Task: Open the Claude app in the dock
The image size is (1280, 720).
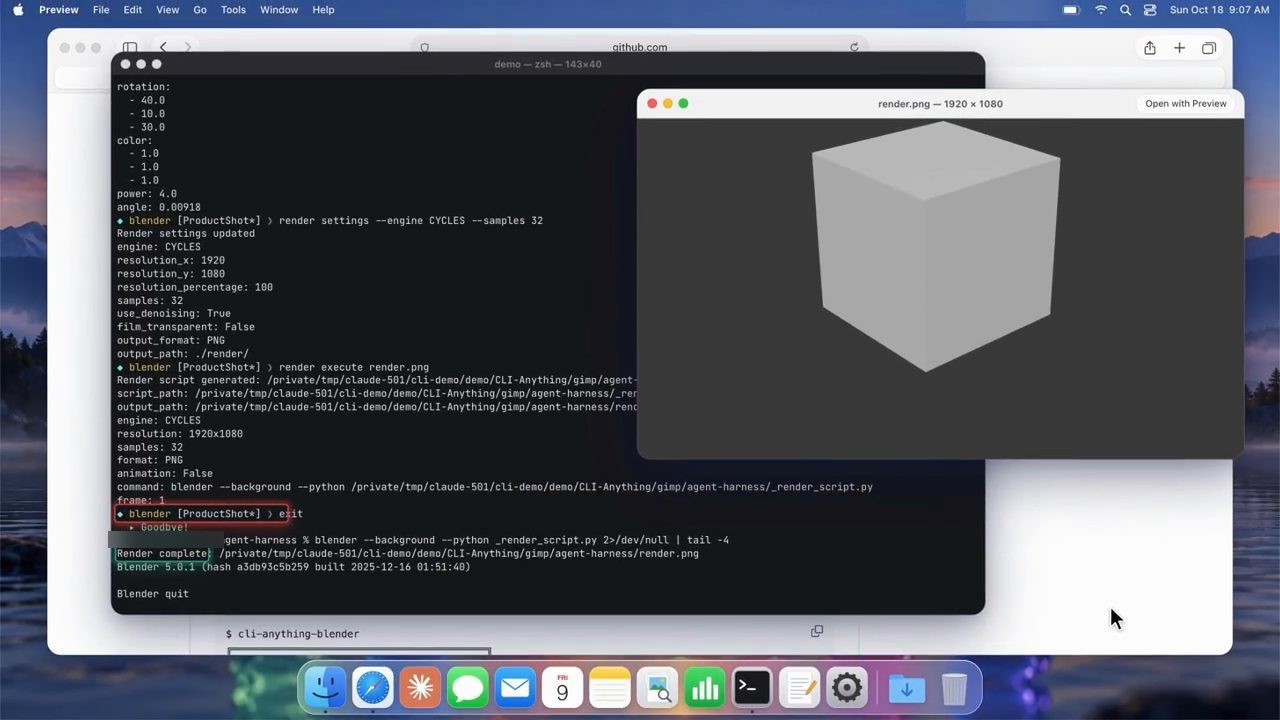Action: click(420, 688)
